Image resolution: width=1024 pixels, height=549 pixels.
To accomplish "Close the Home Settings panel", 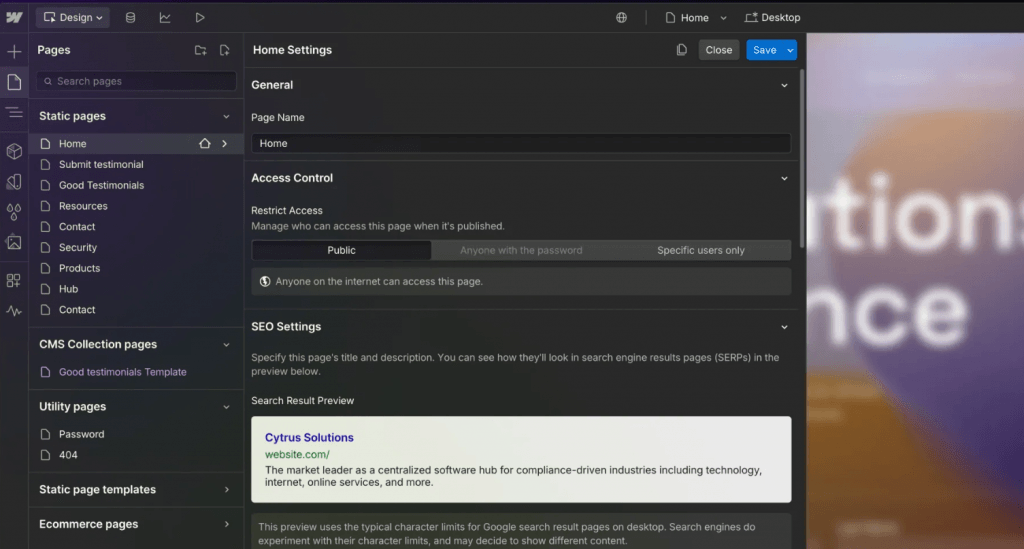I will (x=718, y=50).
